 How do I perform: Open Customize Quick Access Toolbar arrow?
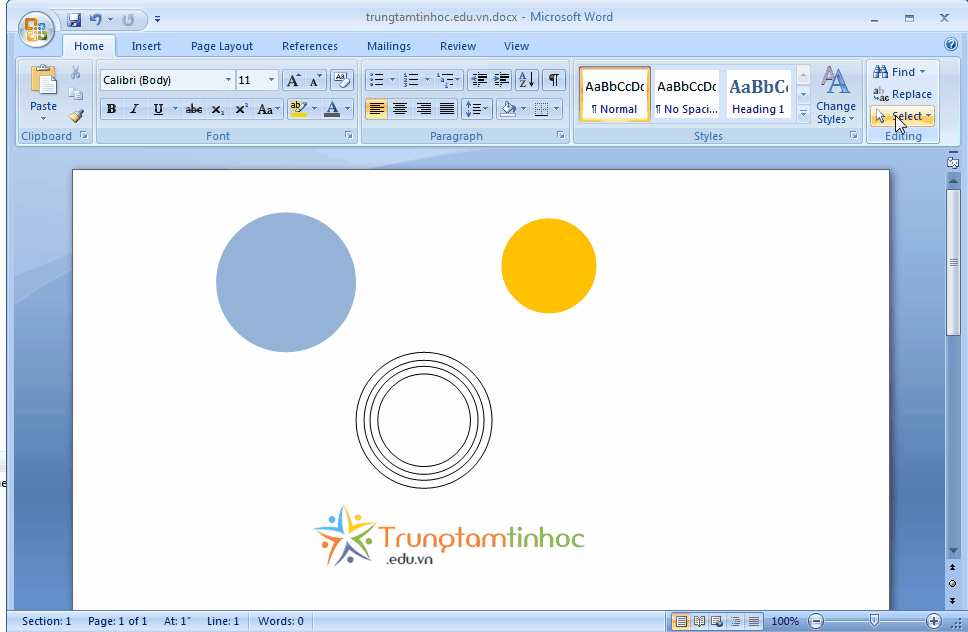(x=157, y=20)
